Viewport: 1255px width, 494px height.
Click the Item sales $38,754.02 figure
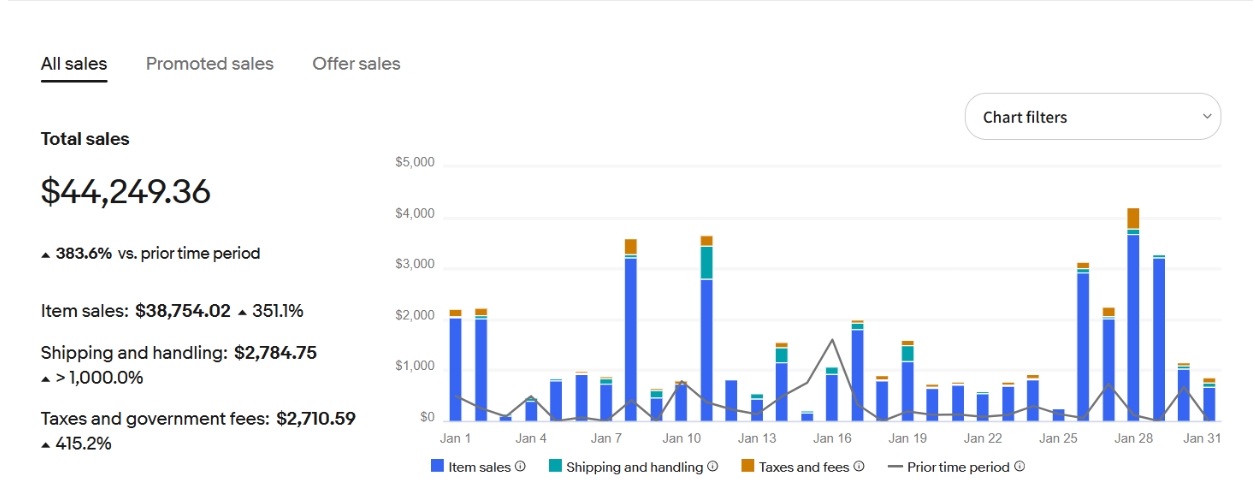[183, 311]
